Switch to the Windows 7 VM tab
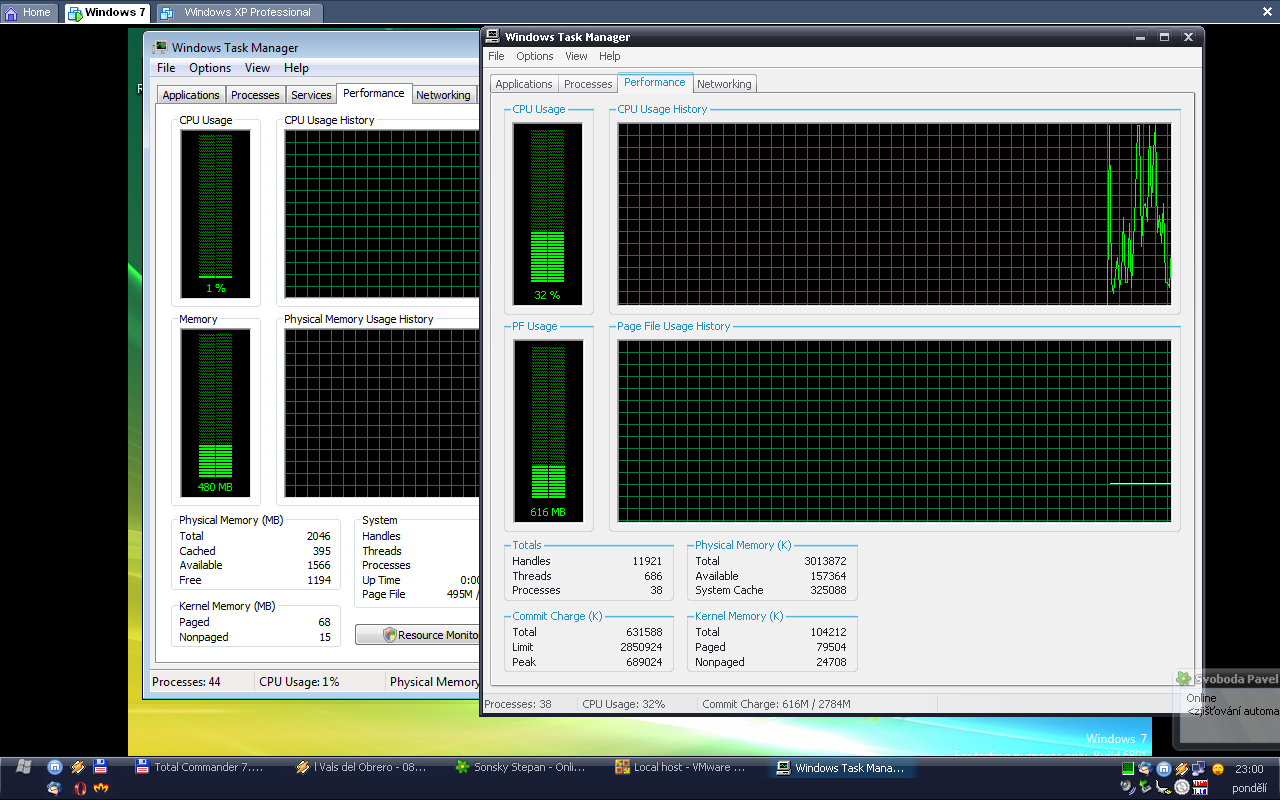 click(108, 12)
